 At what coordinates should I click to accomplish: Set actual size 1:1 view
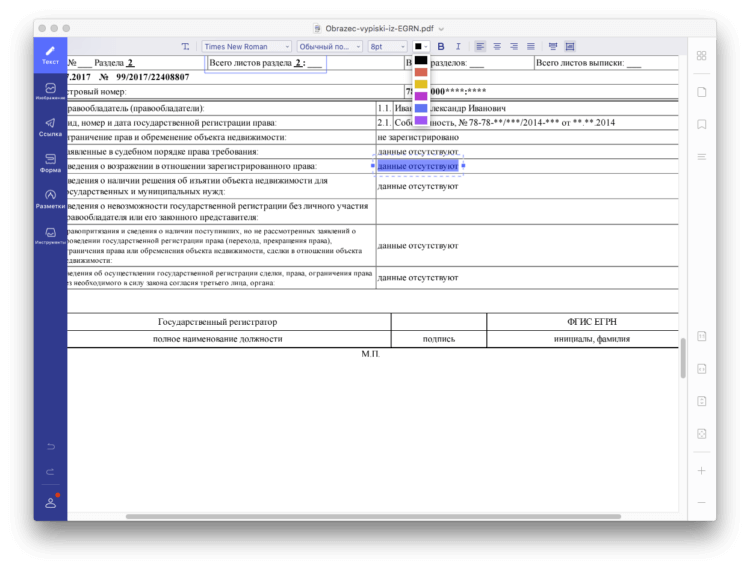[x=701, y=336]
